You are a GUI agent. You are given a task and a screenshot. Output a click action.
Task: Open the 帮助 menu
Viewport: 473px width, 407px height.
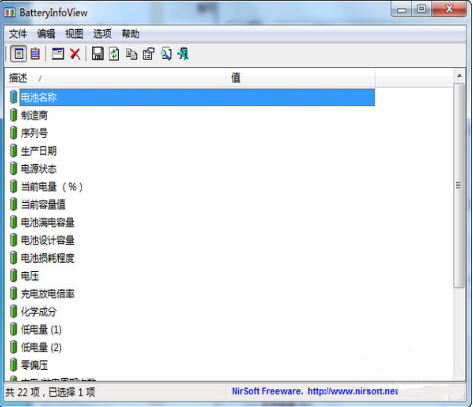[x=130, y=34]
